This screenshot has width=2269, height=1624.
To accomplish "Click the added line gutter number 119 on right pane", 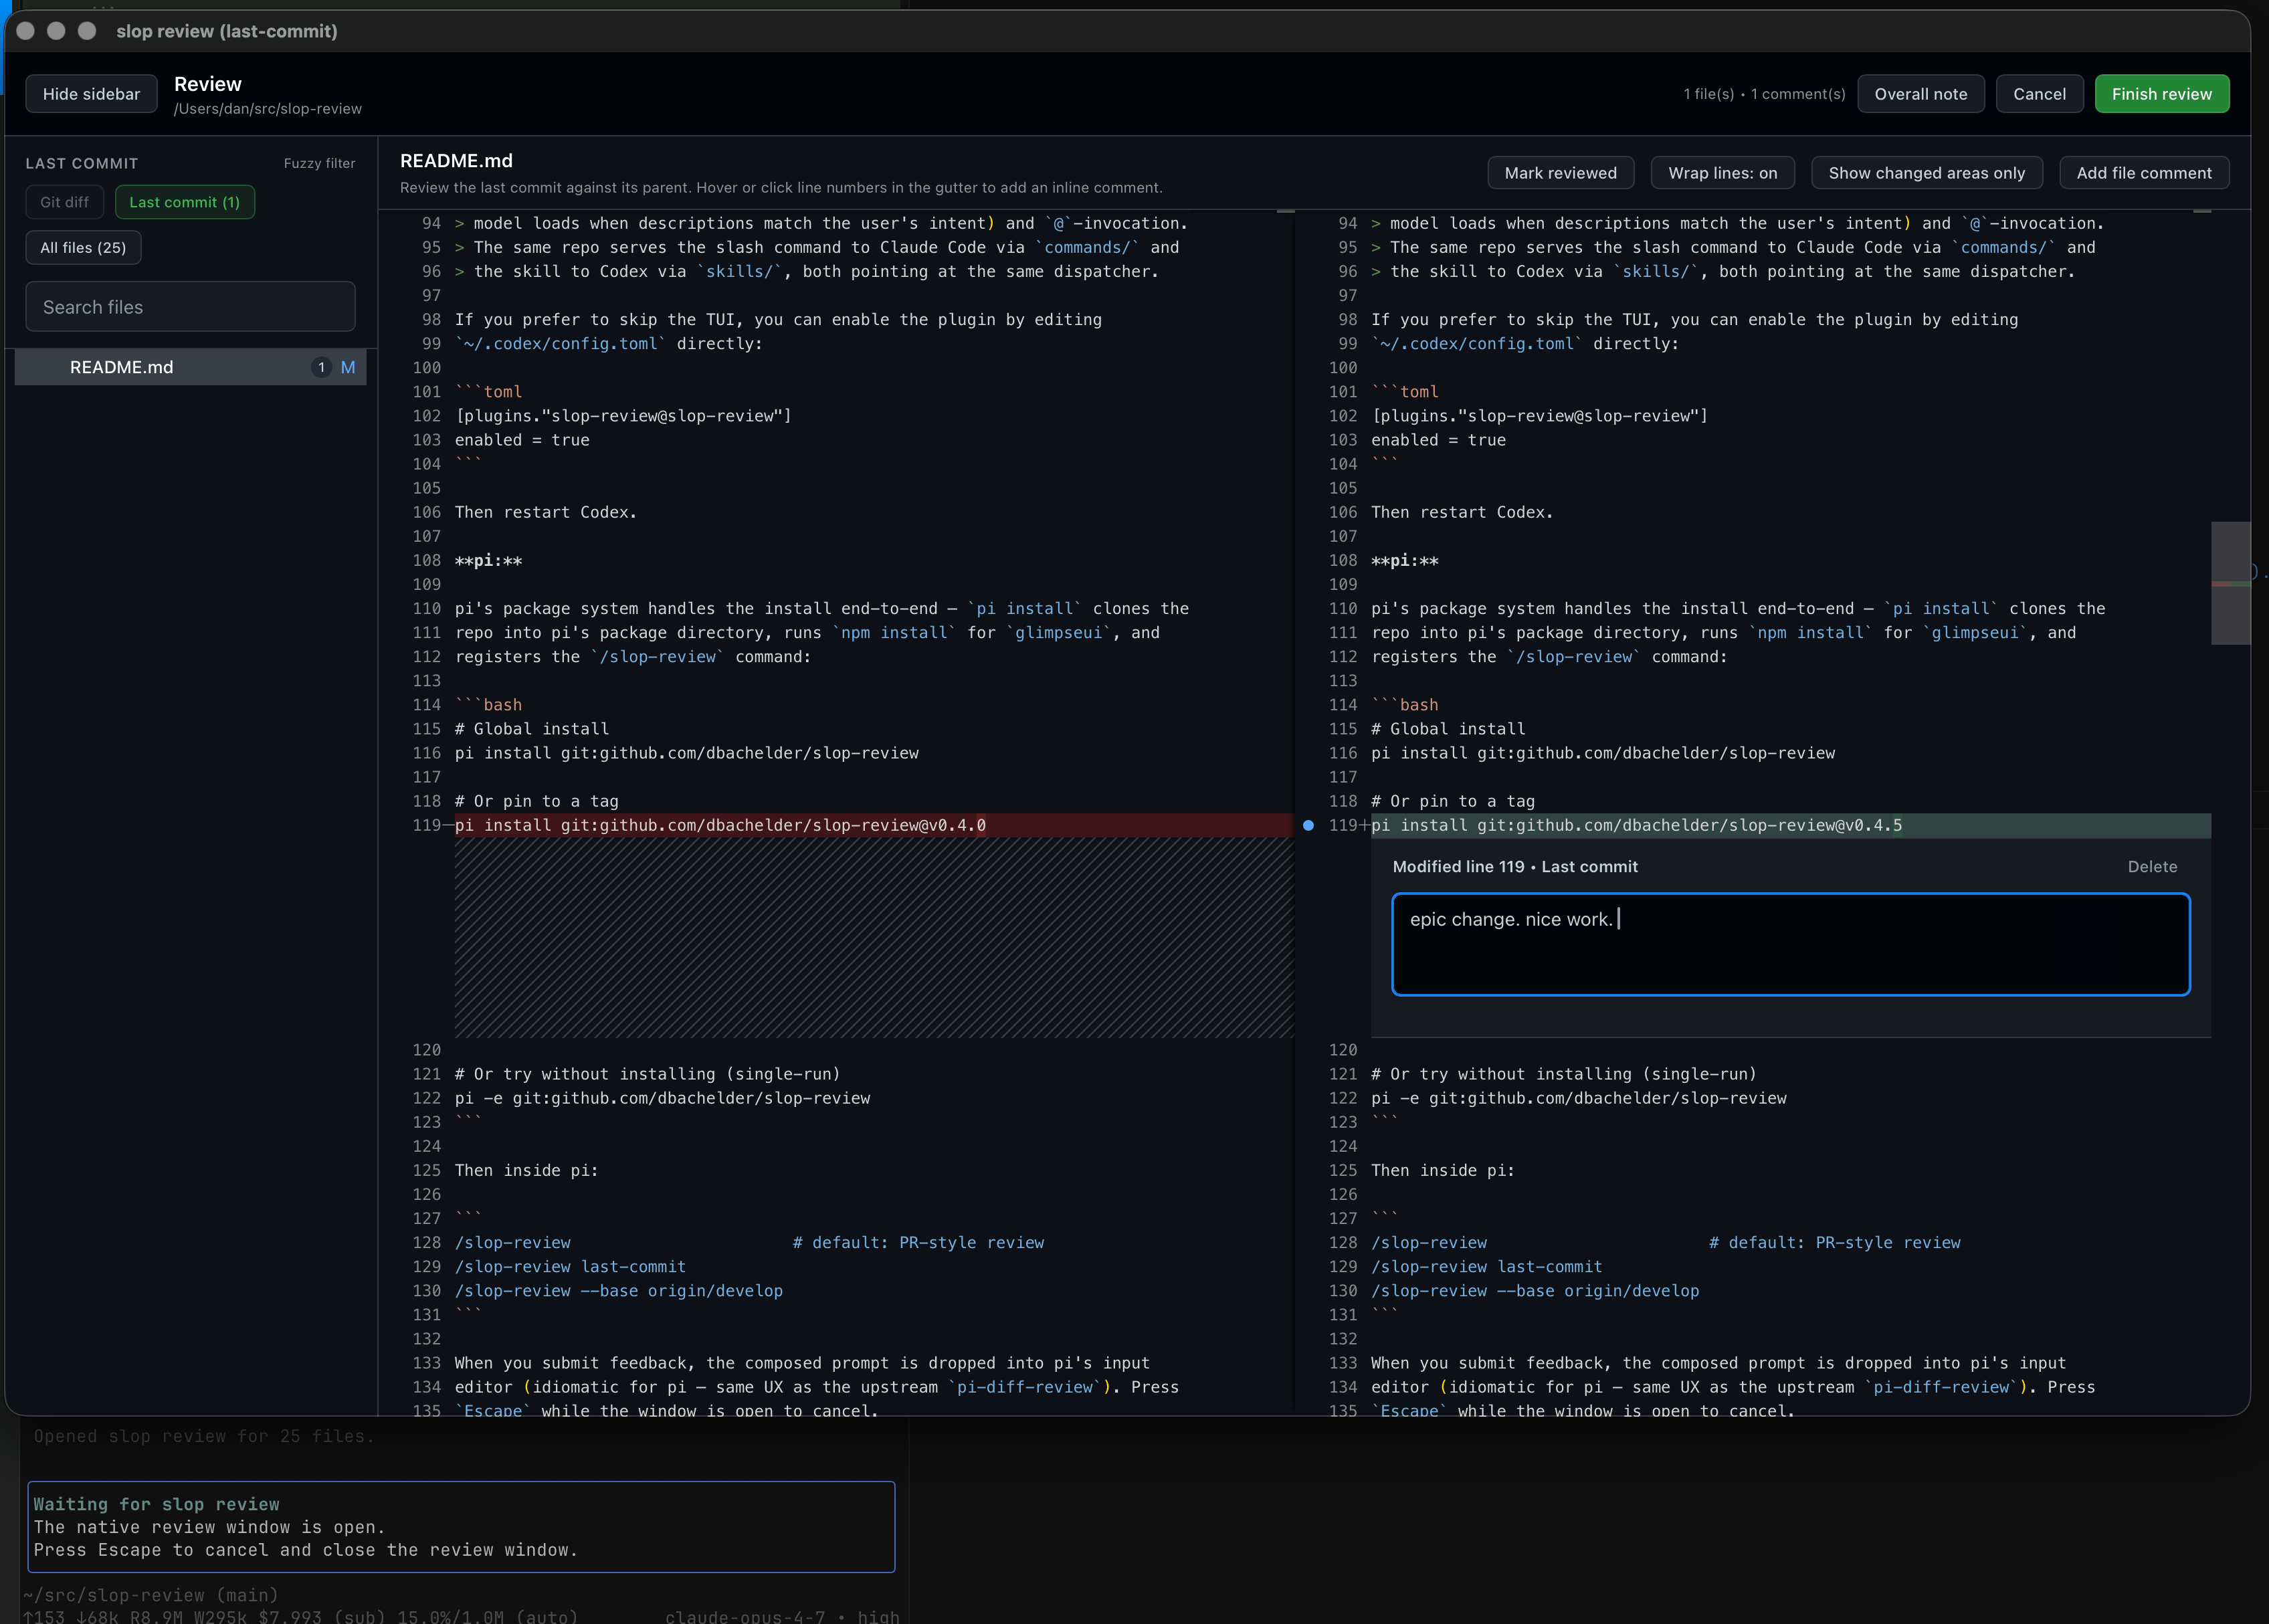I will click(1342, 825).
